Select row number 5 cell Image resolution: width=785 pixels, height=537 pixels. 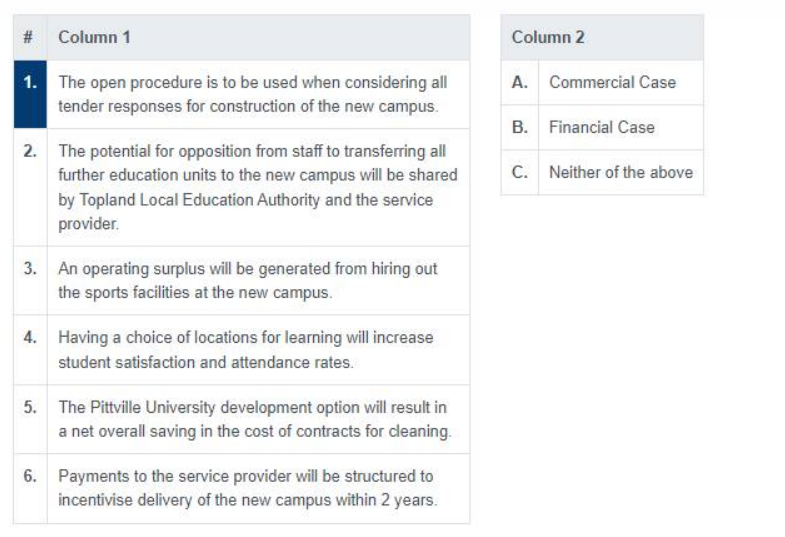click(30, 419)
